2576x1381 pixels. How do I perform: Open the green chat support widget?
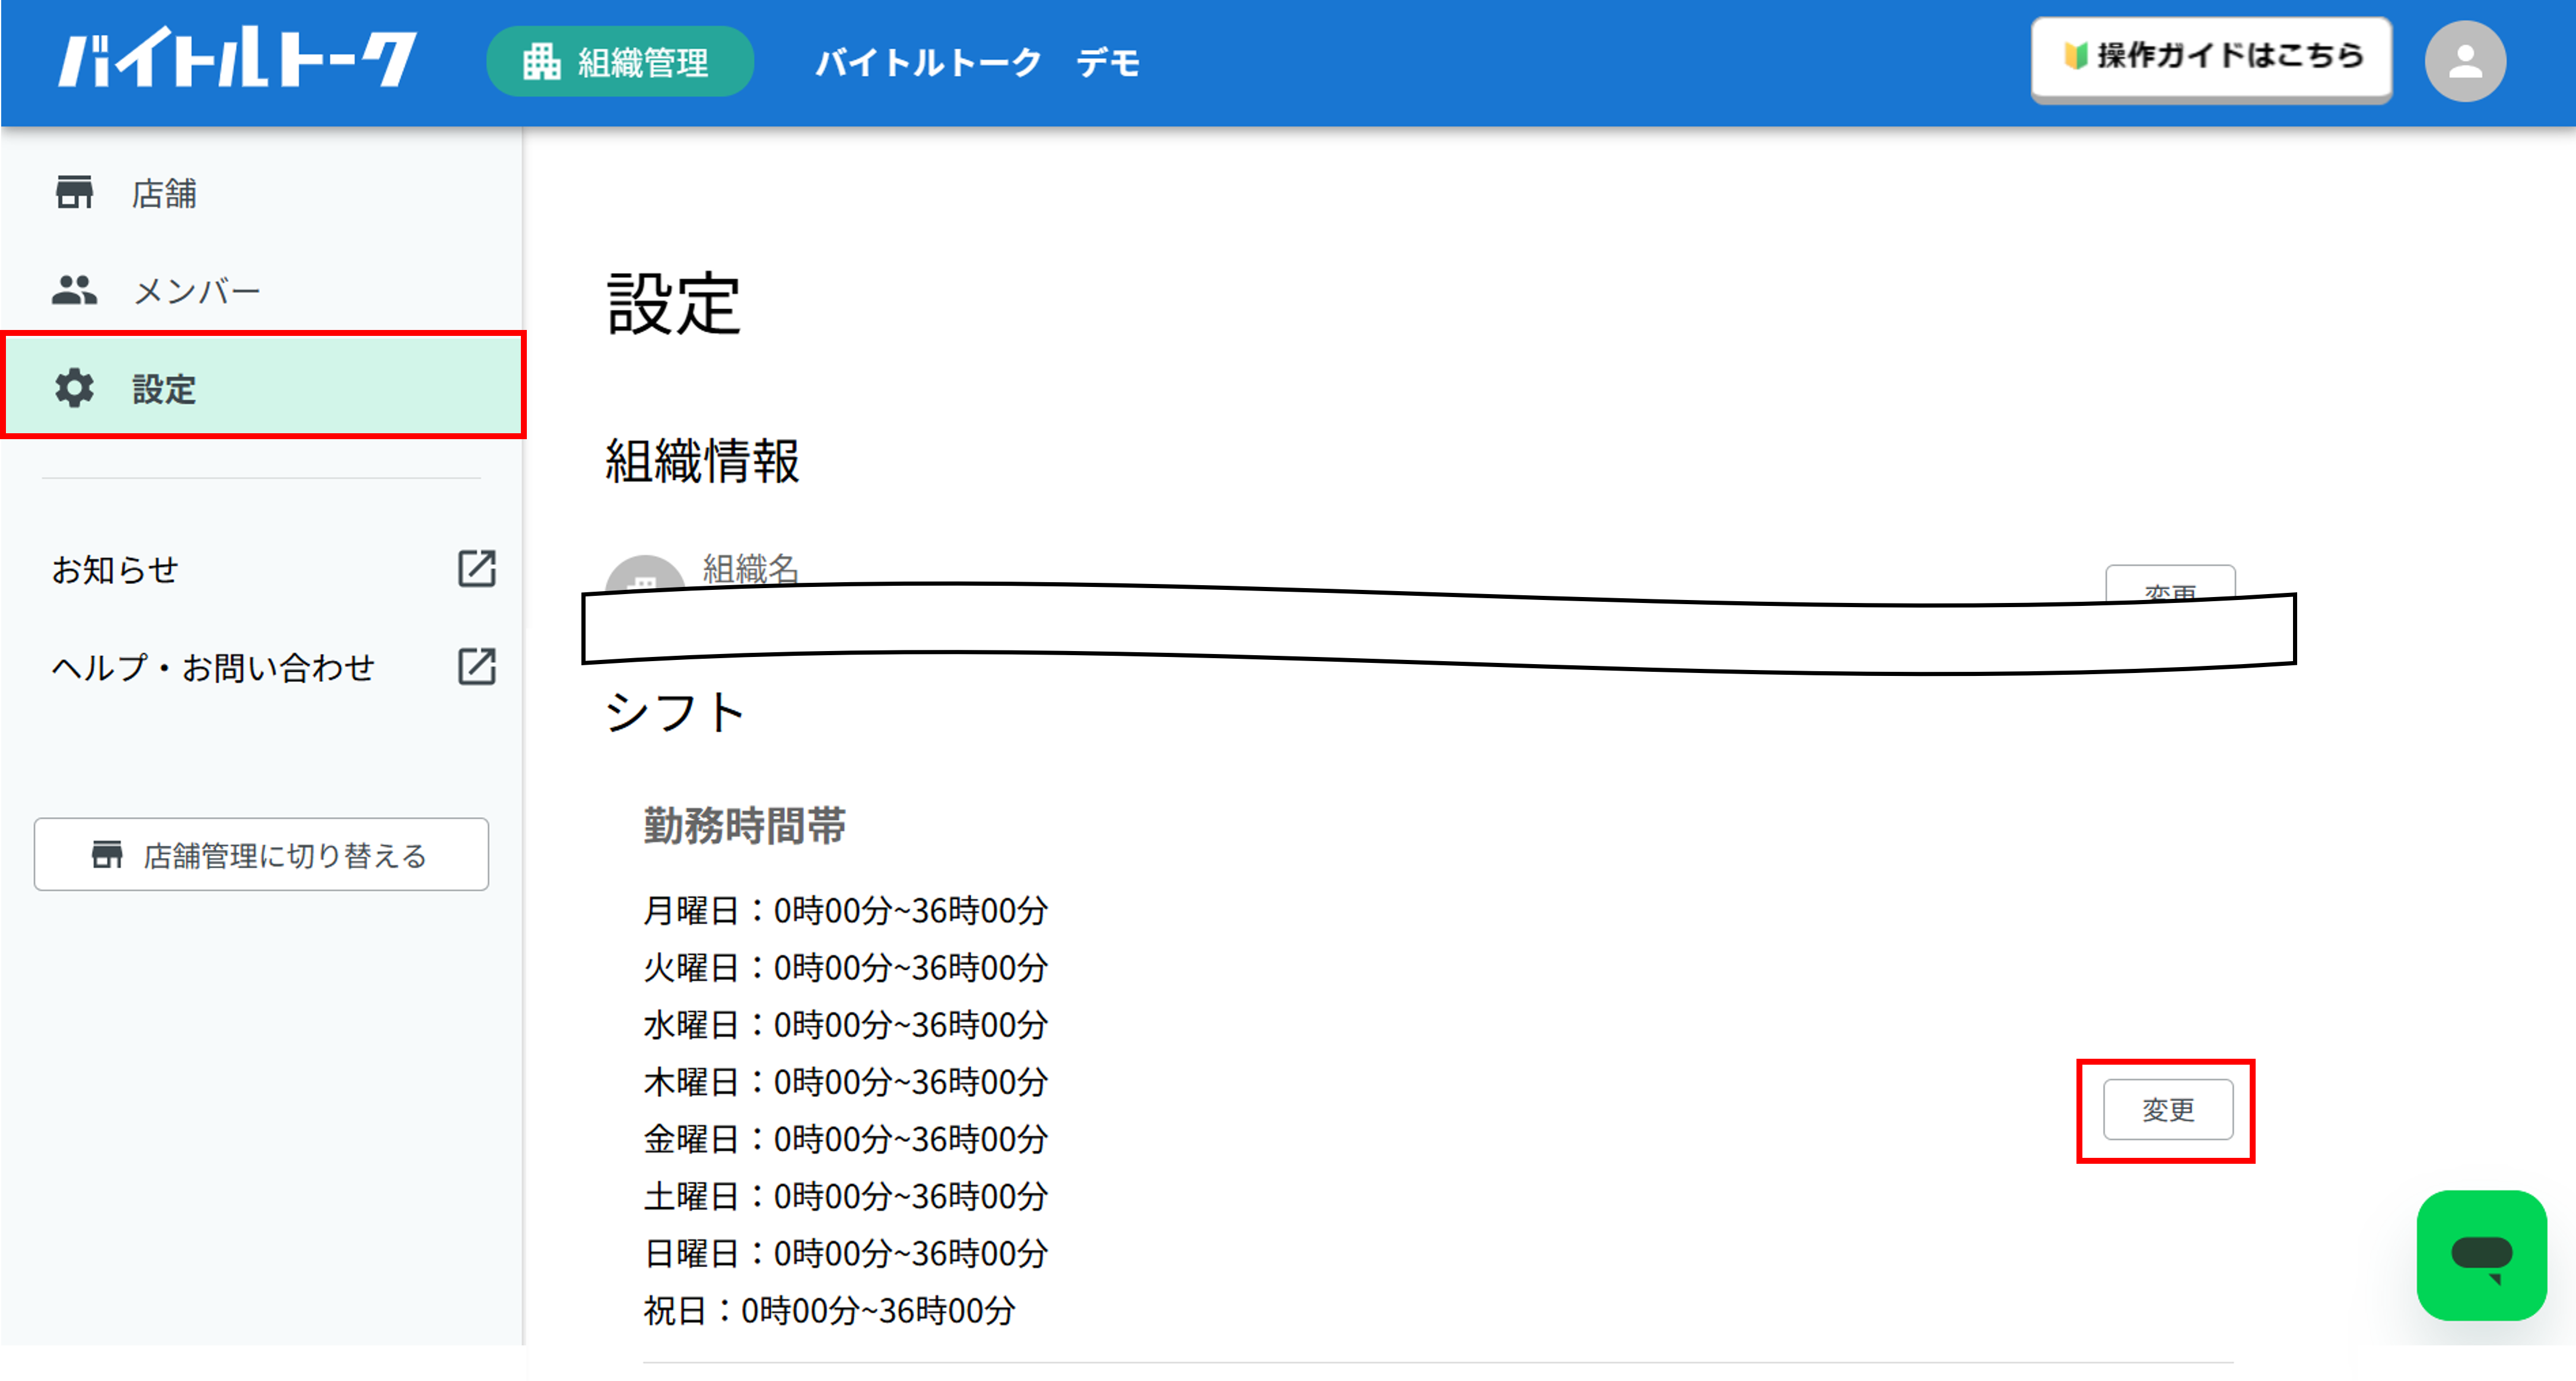(2481, 1255)
